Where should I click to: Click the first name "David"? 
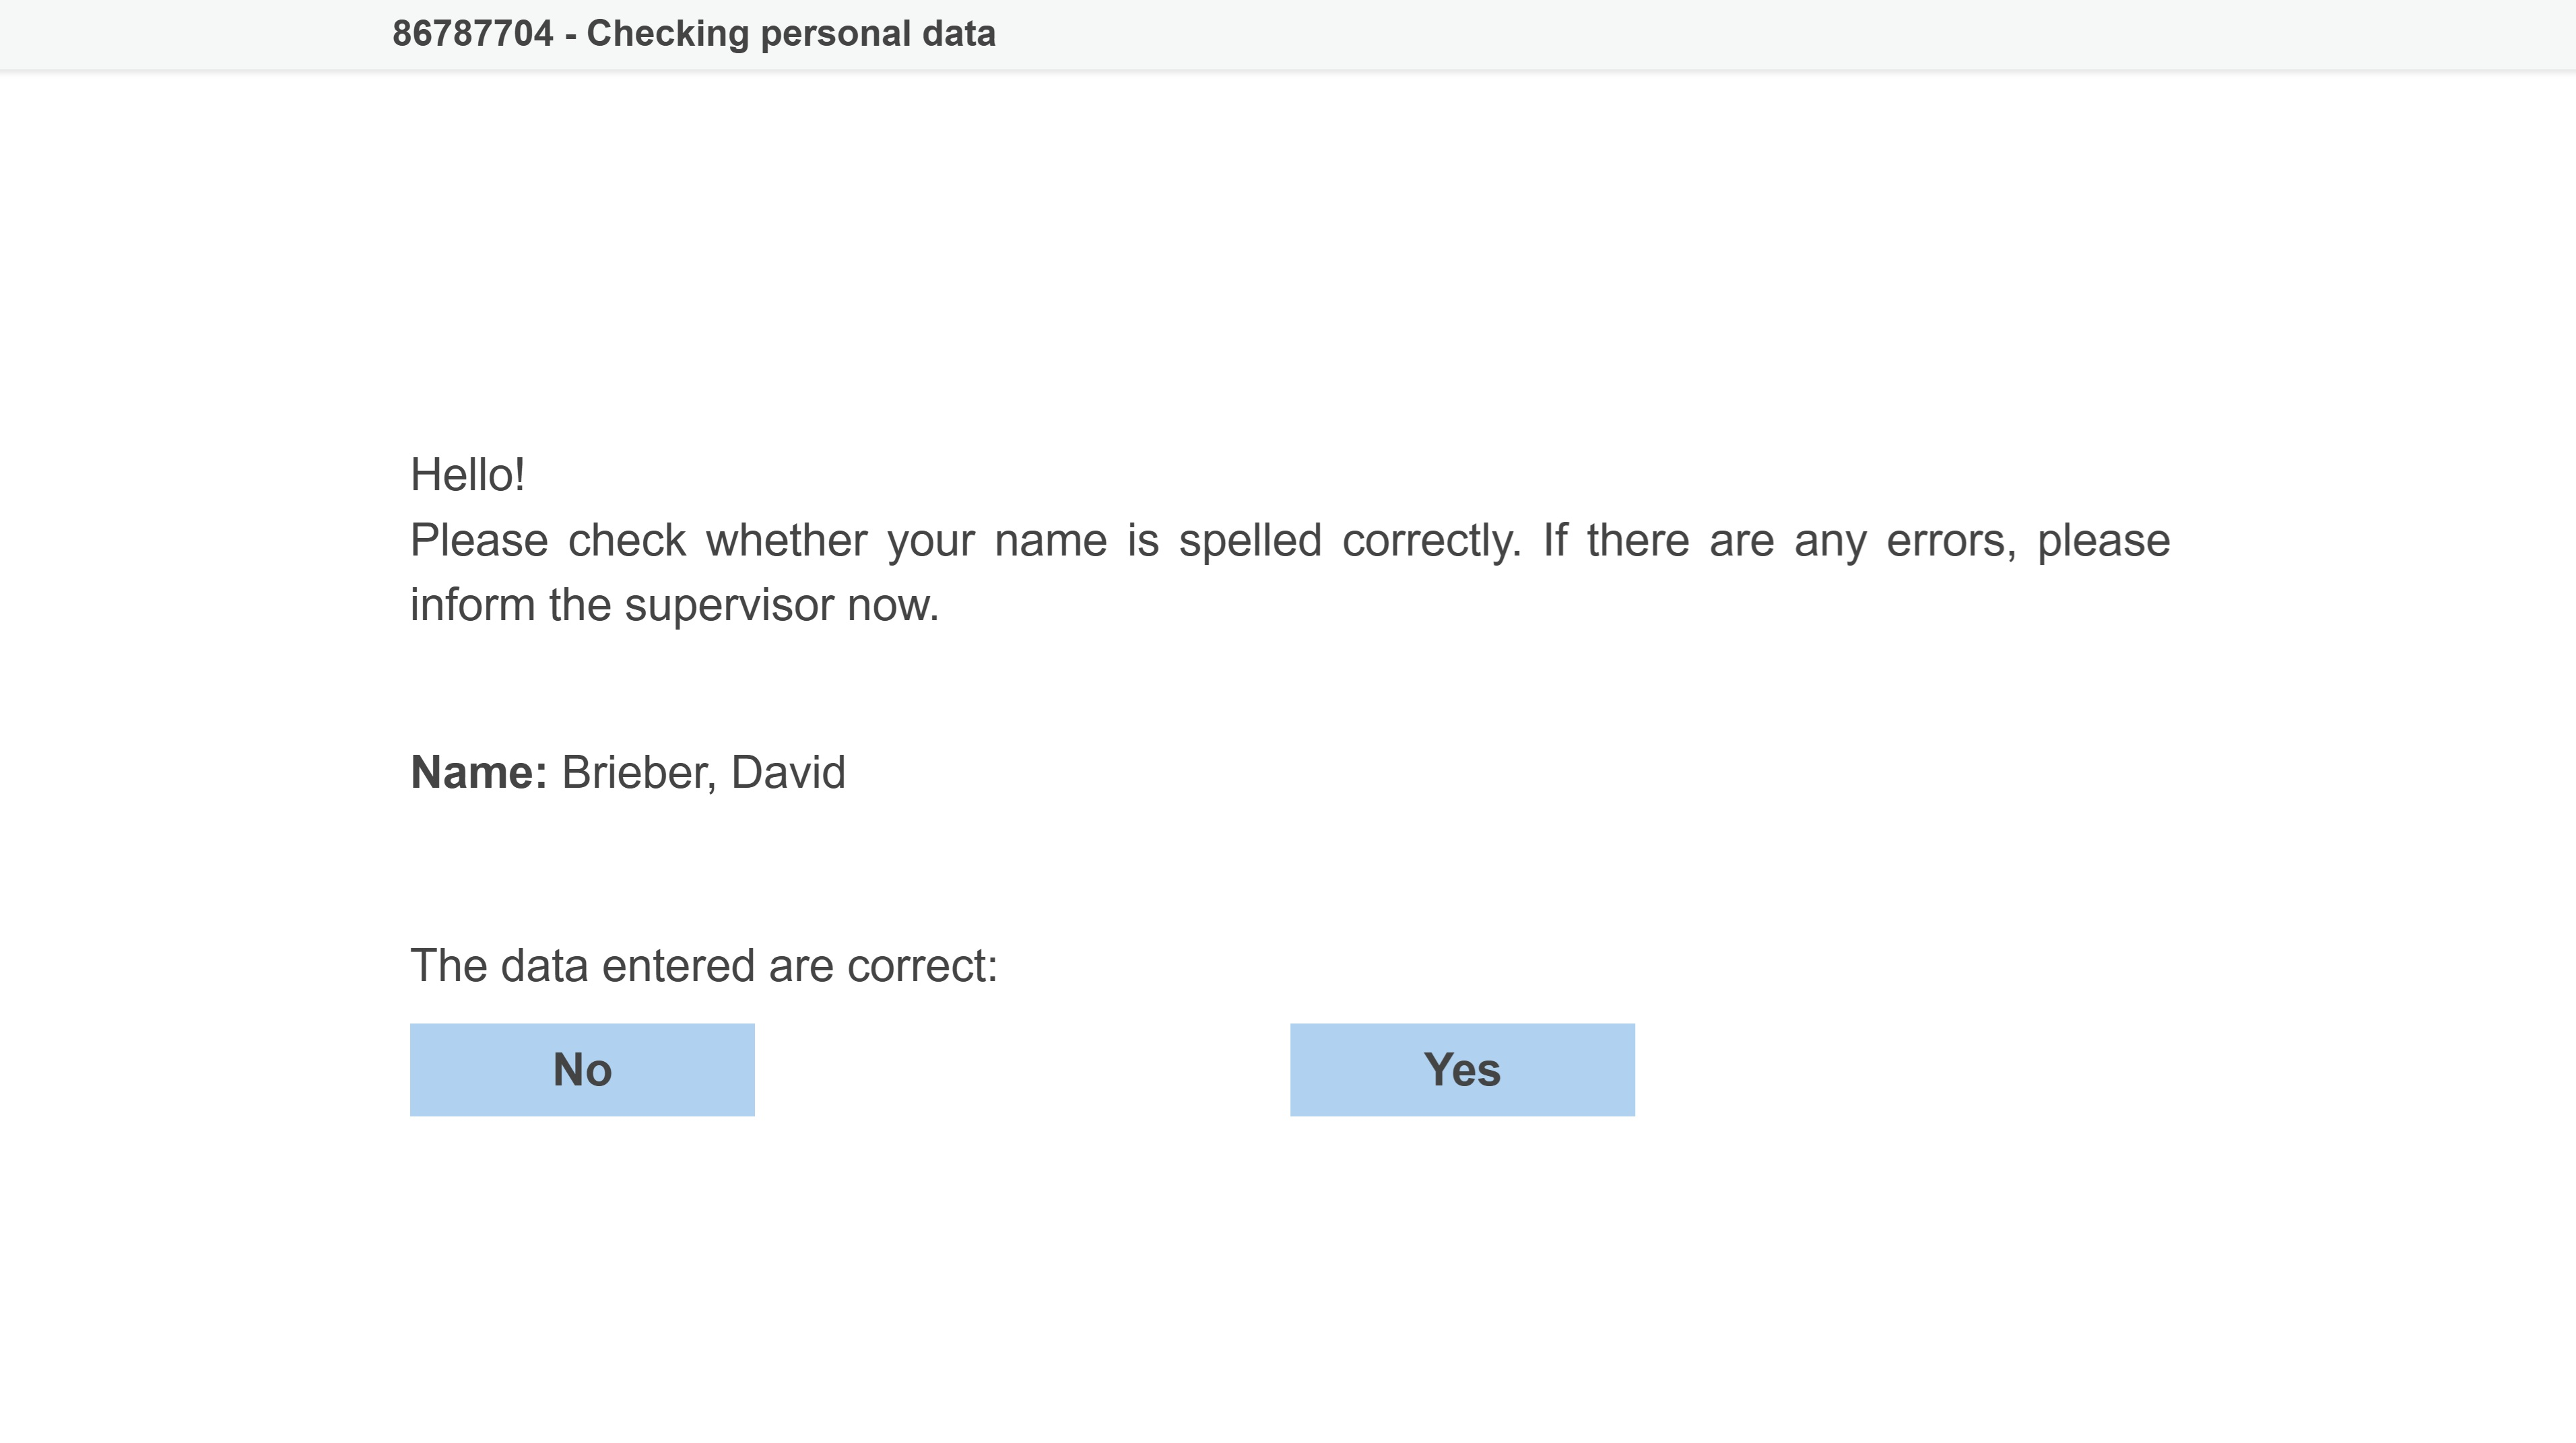pos(788,772)
